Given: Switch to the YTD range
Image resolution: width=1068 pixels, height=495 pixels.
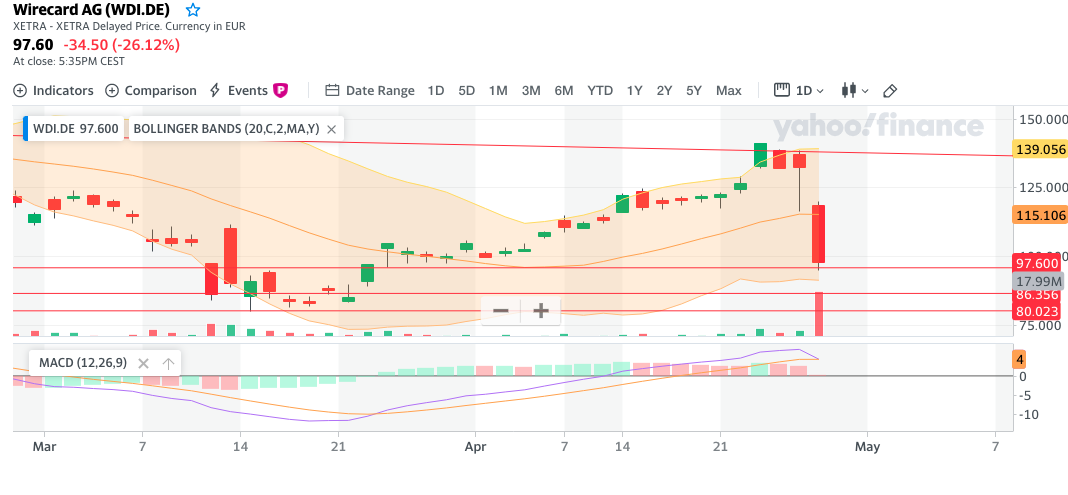Looking at the screenshot, I should click(600, 90).
